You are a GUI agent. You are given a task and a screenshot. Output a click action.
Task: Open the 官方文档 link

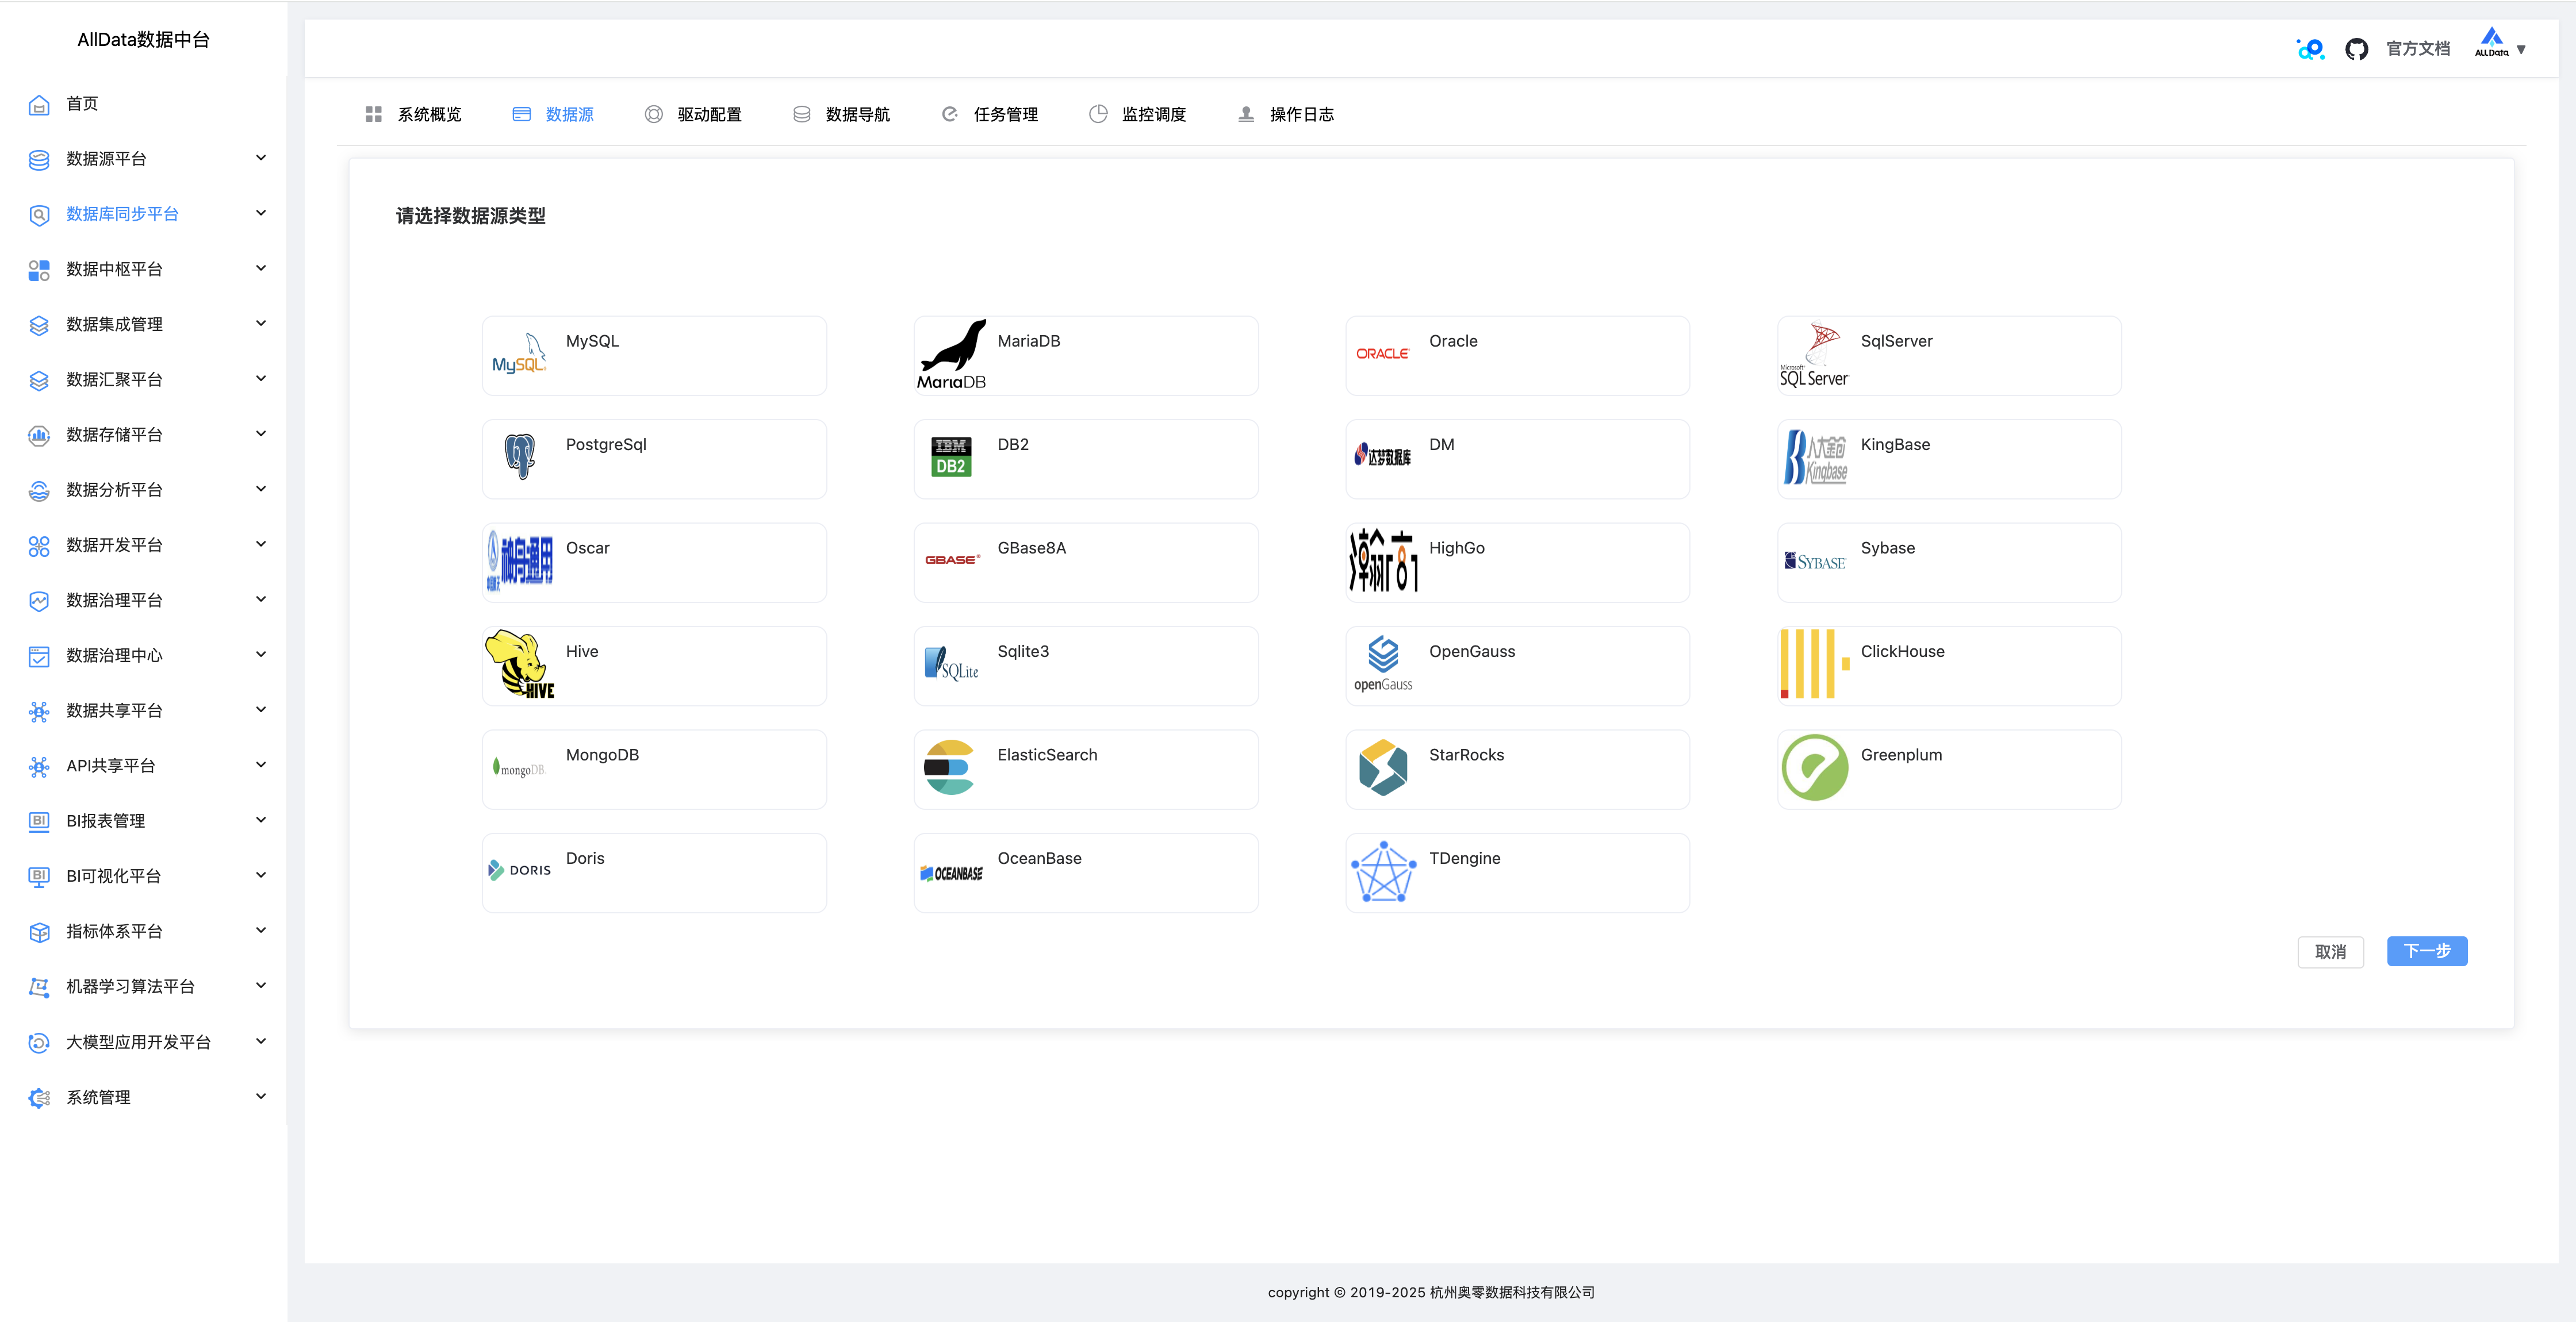click(2417, 49)
